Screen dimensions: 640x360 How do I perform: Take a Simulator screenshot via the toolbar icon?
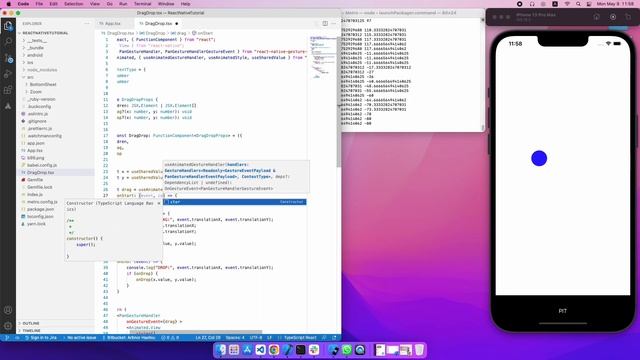click(x=613, y=17)
